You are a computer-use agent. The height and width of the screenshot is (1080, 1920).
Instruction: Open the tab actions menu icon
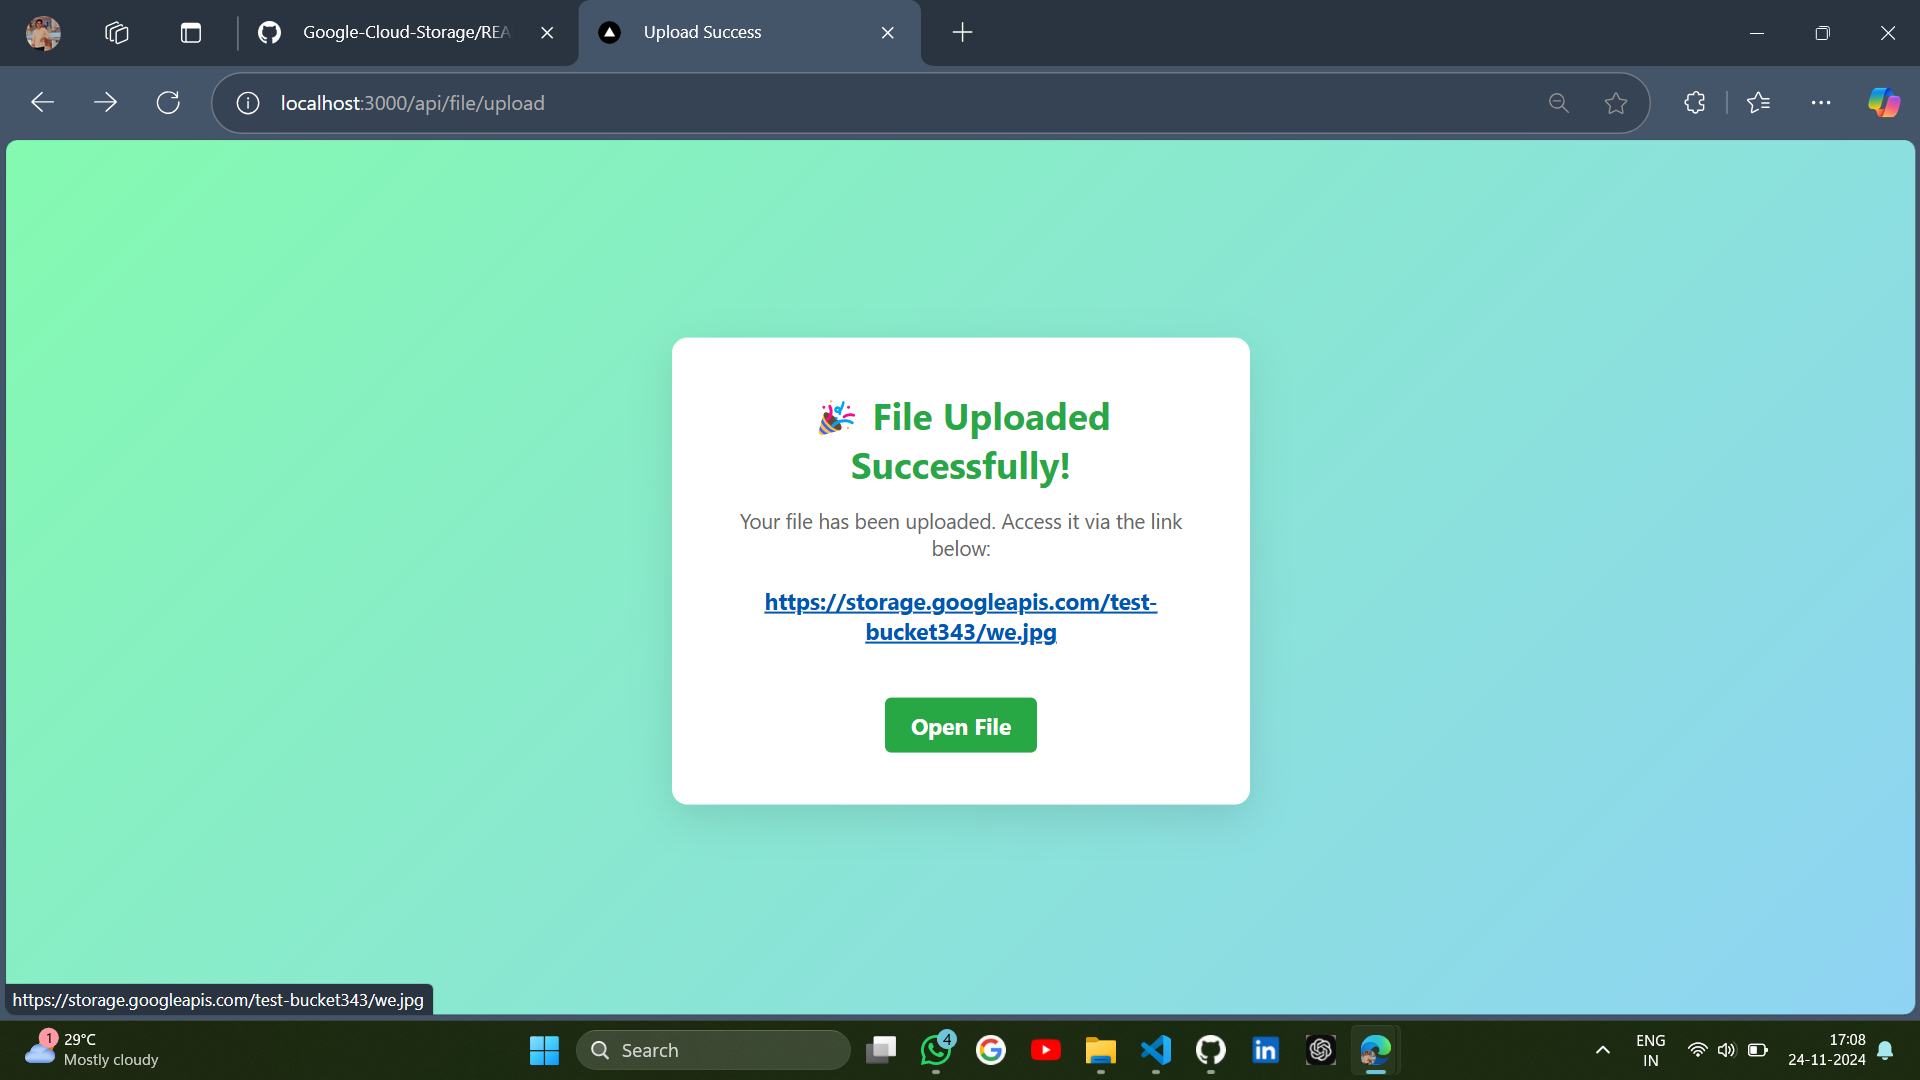click(191, 33)
